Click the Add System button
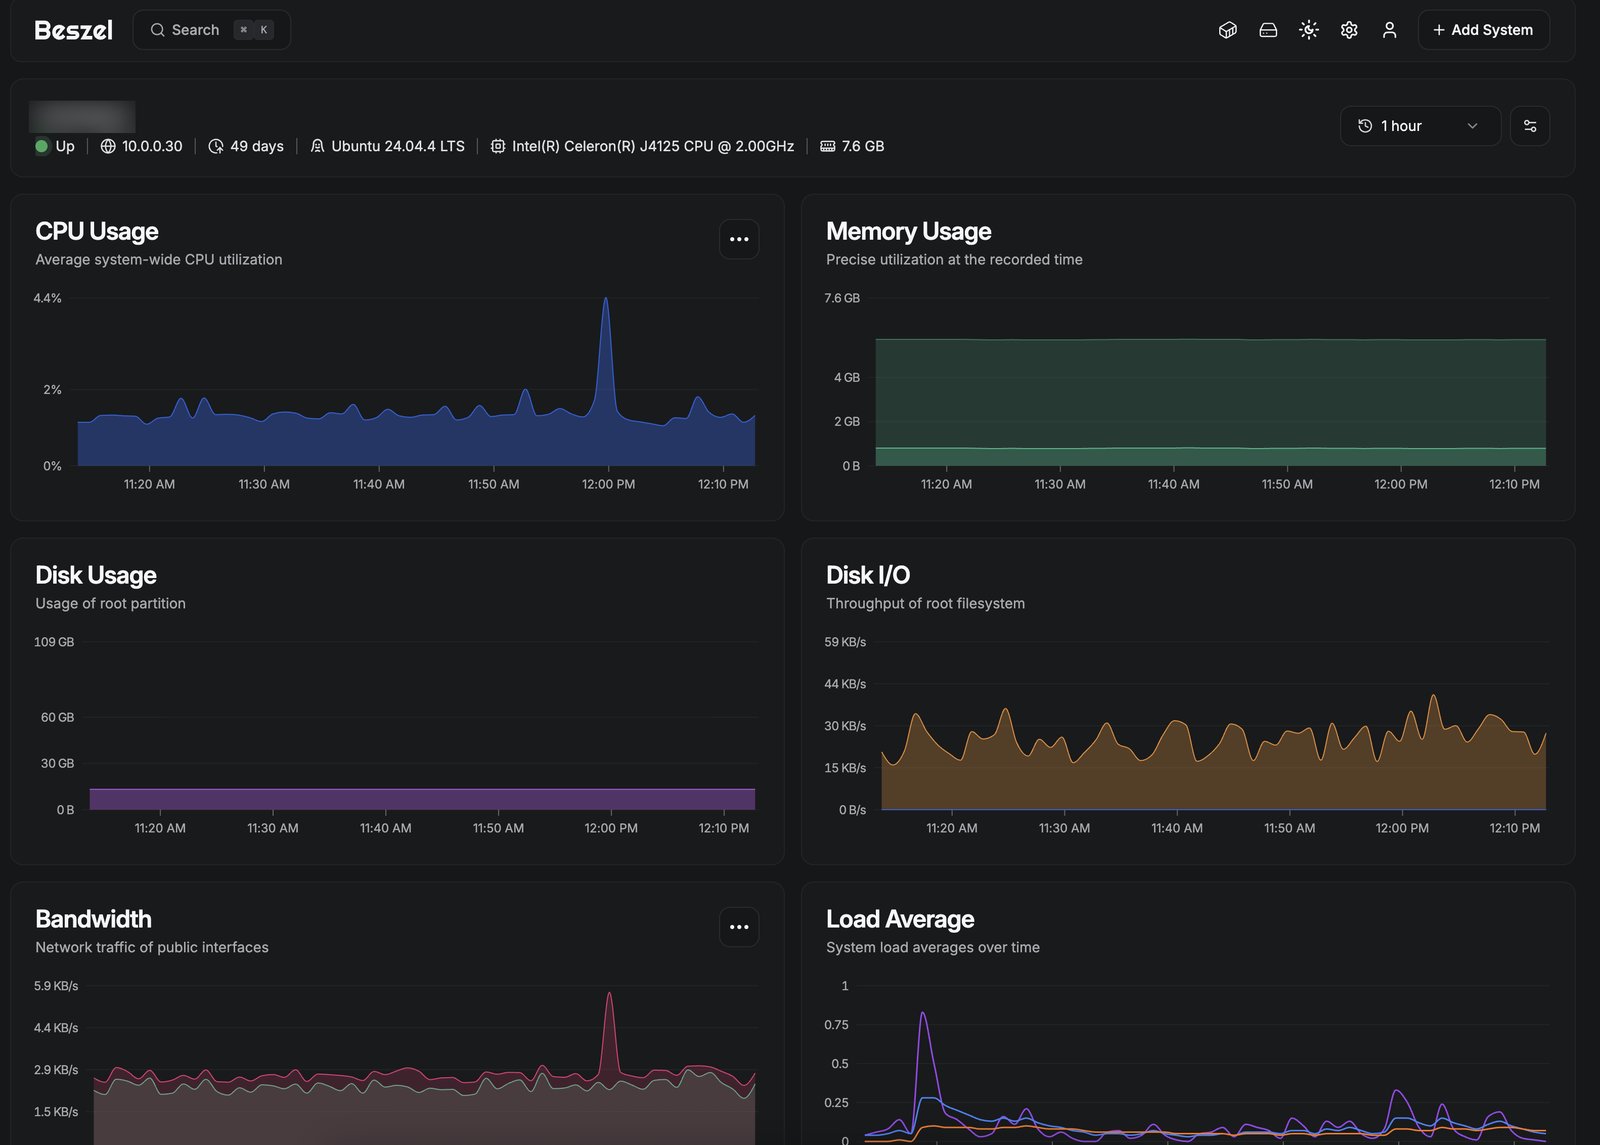The image size is (1600, 1145). 1483,30
